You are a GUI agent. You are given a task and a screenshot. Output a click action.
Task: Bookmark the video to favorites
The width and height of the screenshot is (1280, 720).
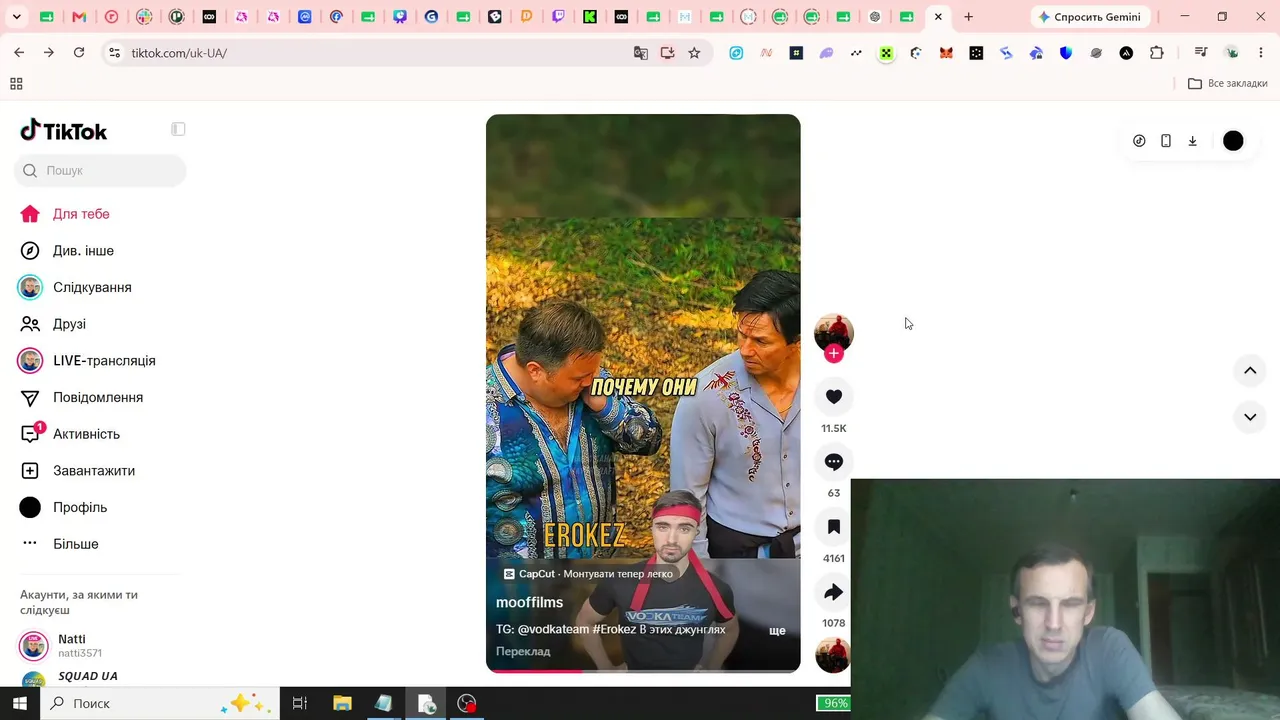click(x=834, y=527)
